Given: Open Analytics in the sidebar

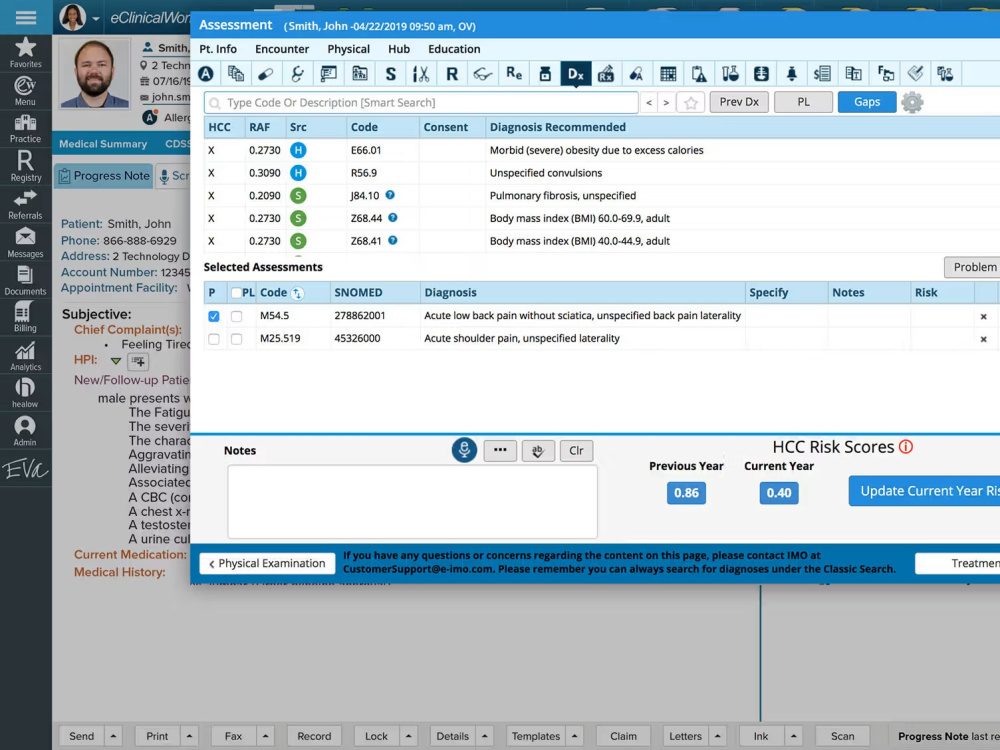Looking at the screenshot, I should 26,356.
